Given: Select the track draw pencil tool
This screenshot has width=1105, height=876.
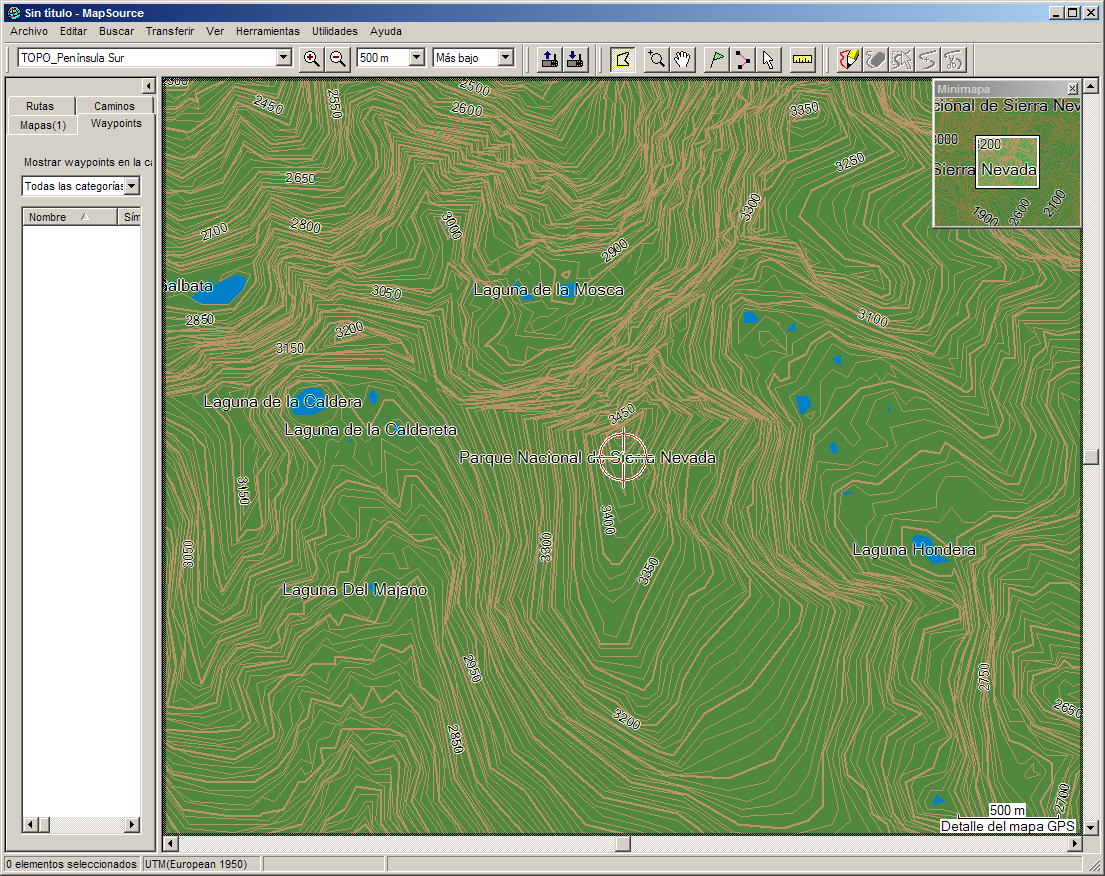Looking at the screenshot, I should [x=849, y=59].
